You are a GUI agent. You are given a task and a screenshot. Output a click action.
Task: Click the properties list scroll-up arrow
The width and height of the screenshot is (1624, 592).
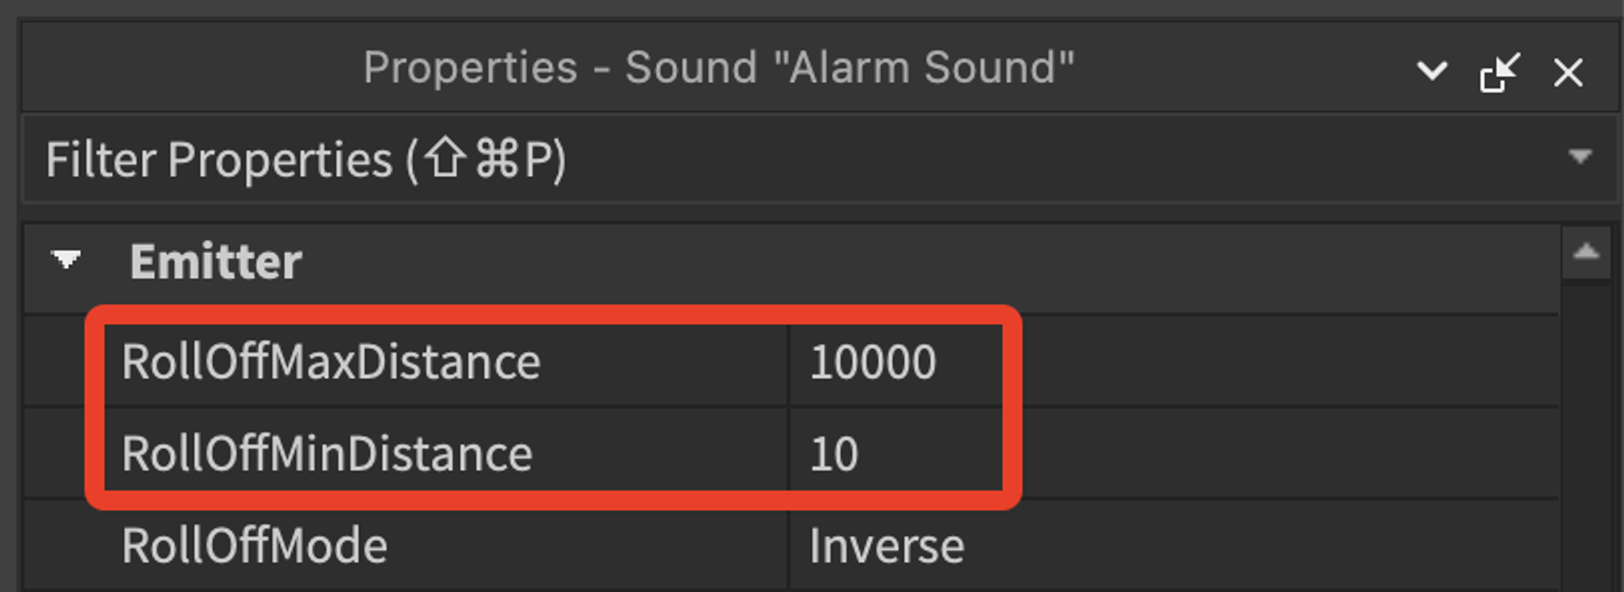coord(1586,252)
